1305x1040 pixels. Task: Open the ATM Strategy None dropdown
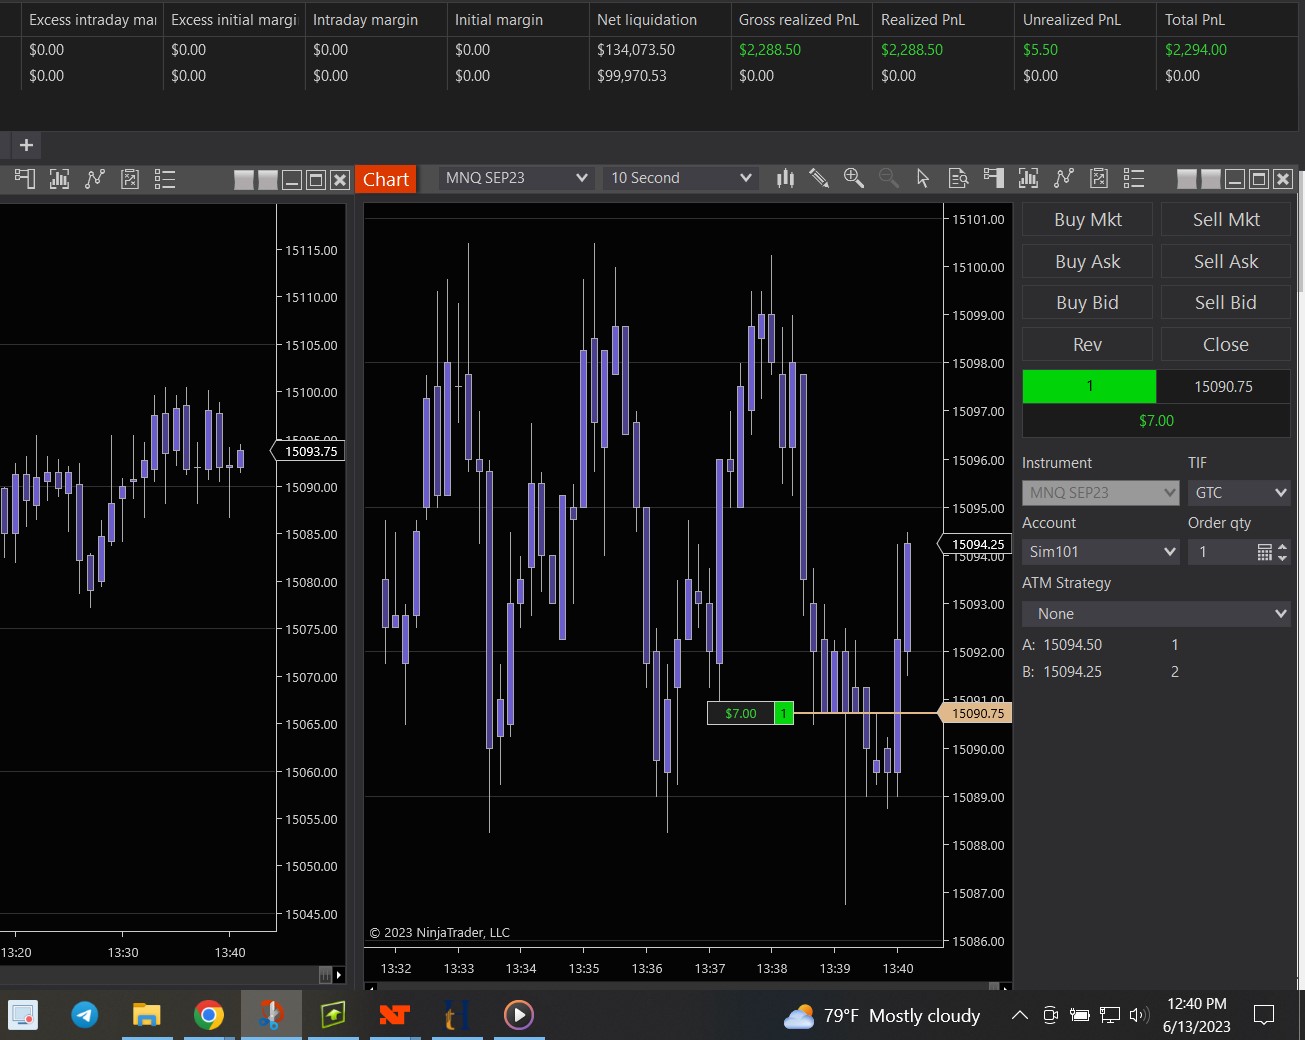coord(1156,614)
